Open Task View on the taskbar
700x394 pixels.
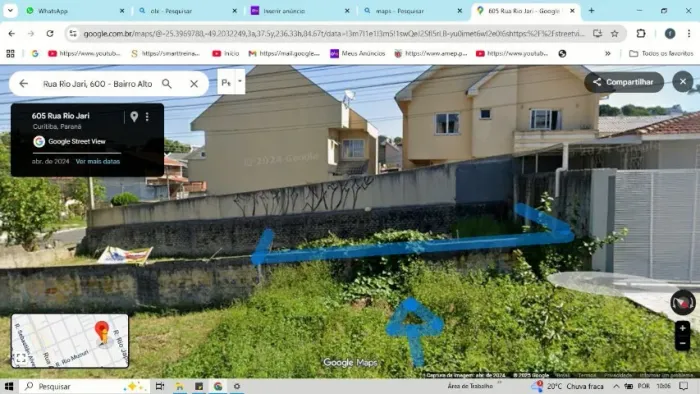[x=160, y=386]
